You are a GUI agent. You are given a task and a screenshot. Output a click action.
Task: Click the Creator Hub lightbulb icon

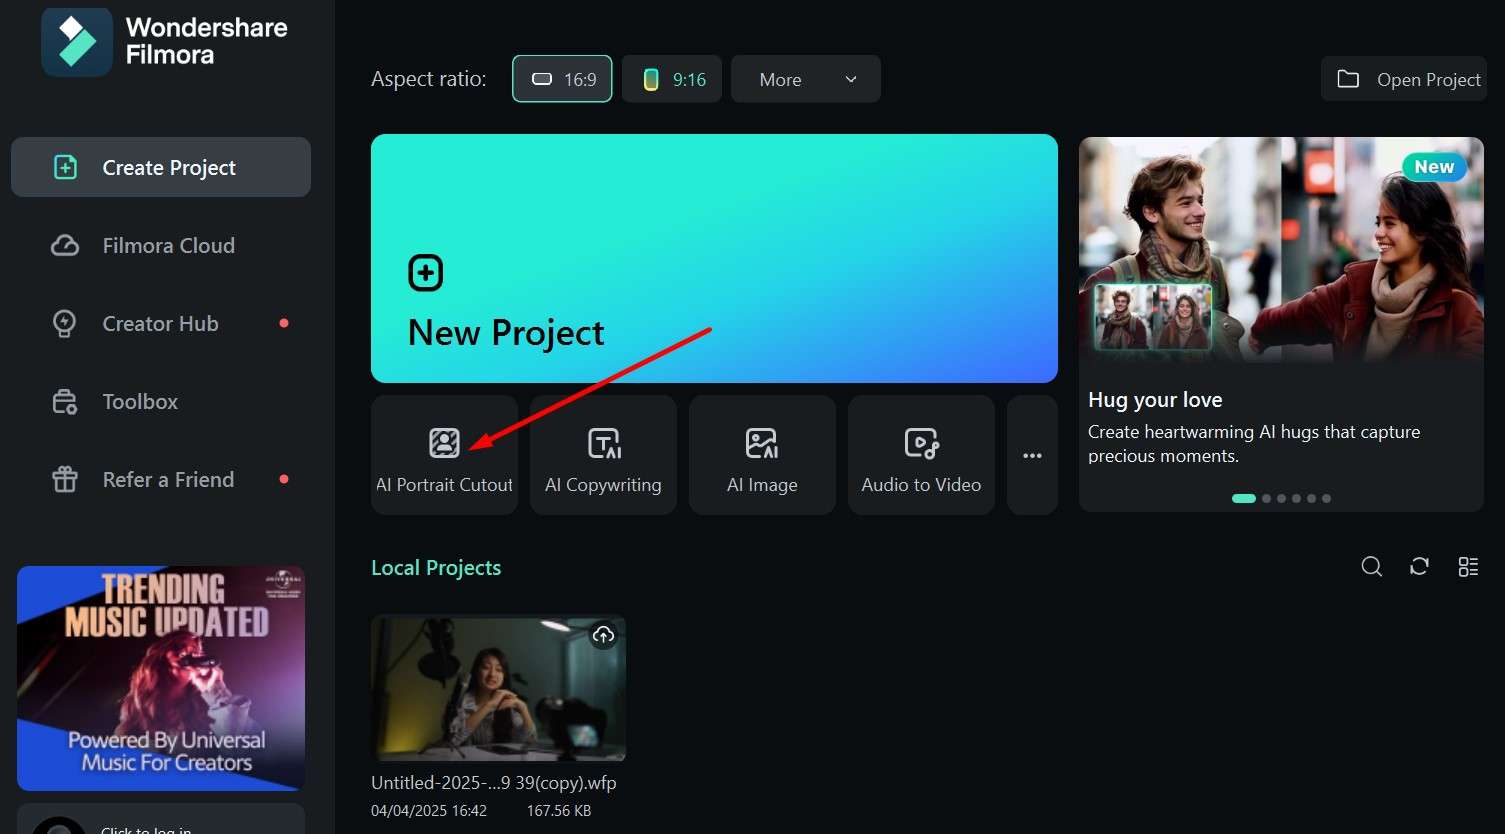pos(64,323)
